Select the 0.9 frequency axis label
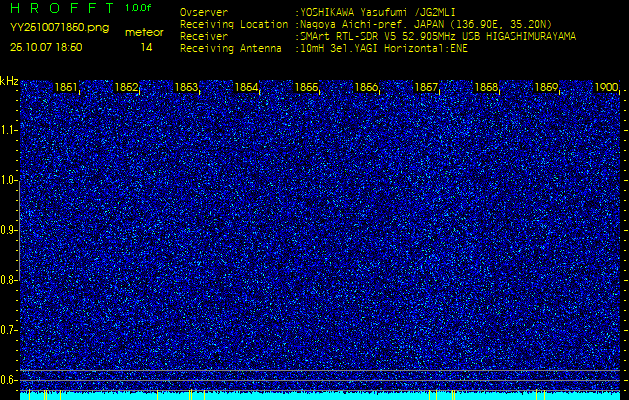The image size is (629, 400). pyautogui.click(x=9, y=230)
